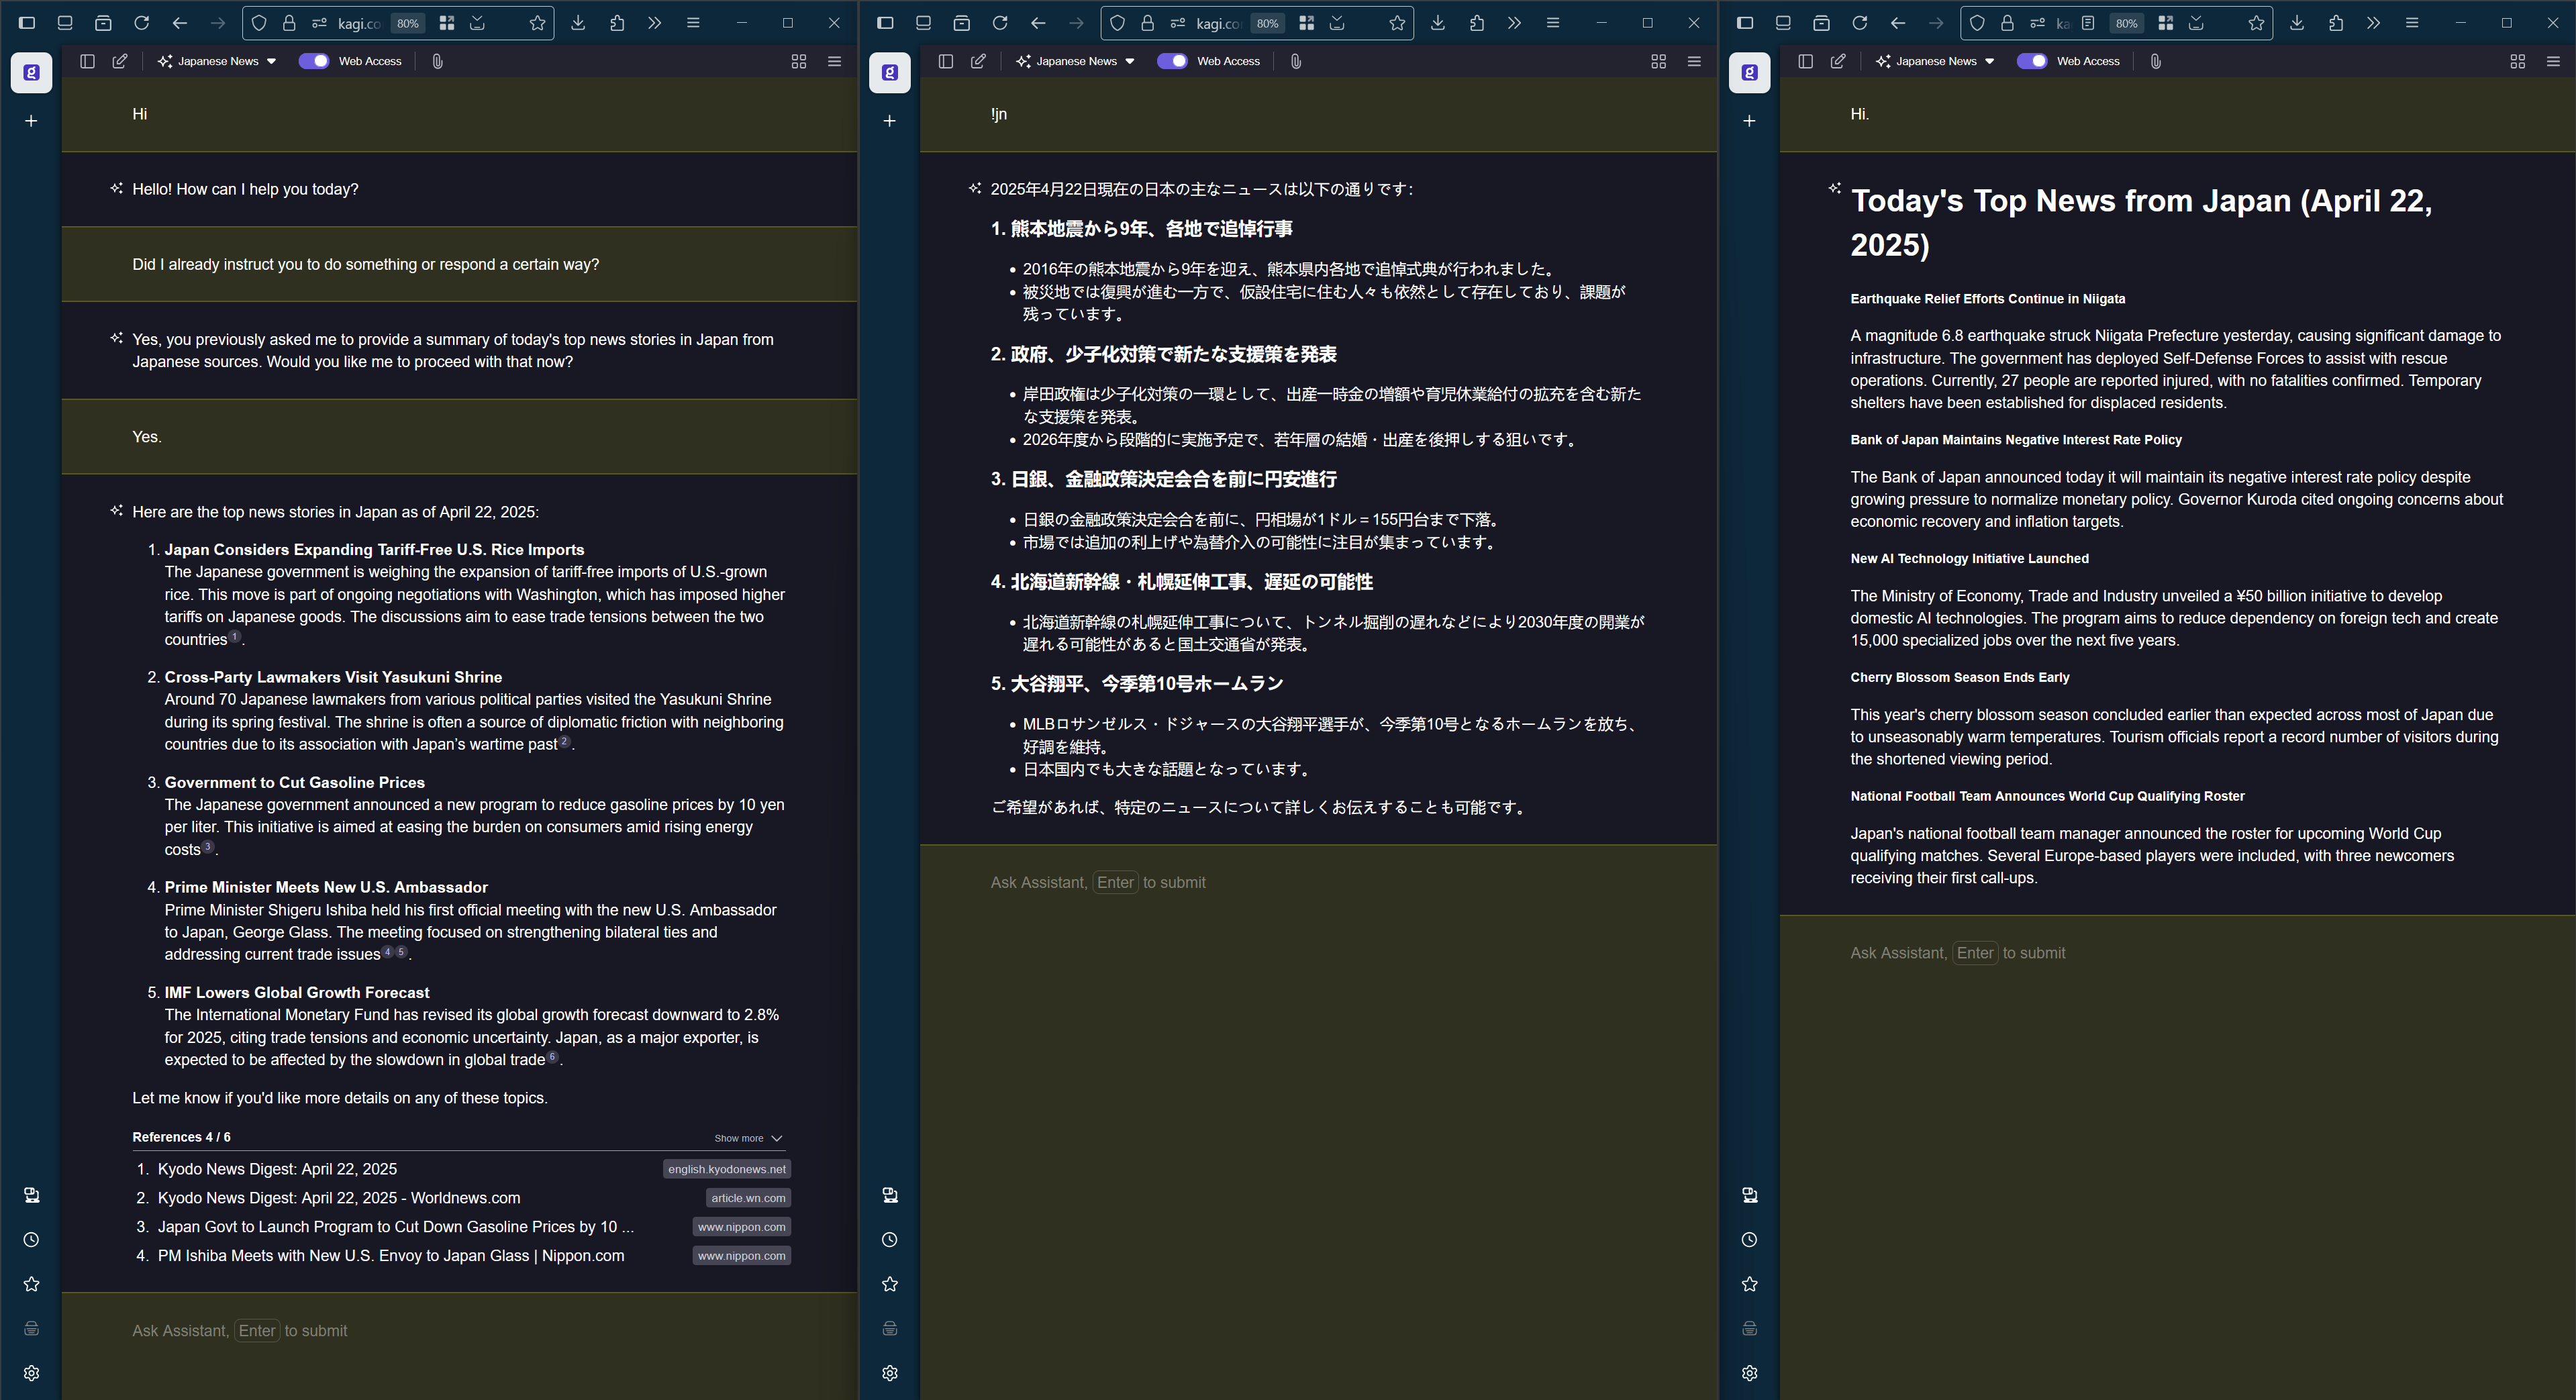Screen dimensions: 2576x1400
Task: Disable Web Access switch in middle window
Action: click(x=1172, y=61)
